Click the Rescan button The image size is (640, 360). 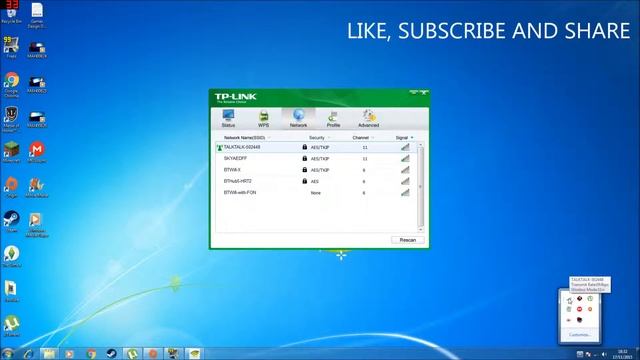(408, 240)
